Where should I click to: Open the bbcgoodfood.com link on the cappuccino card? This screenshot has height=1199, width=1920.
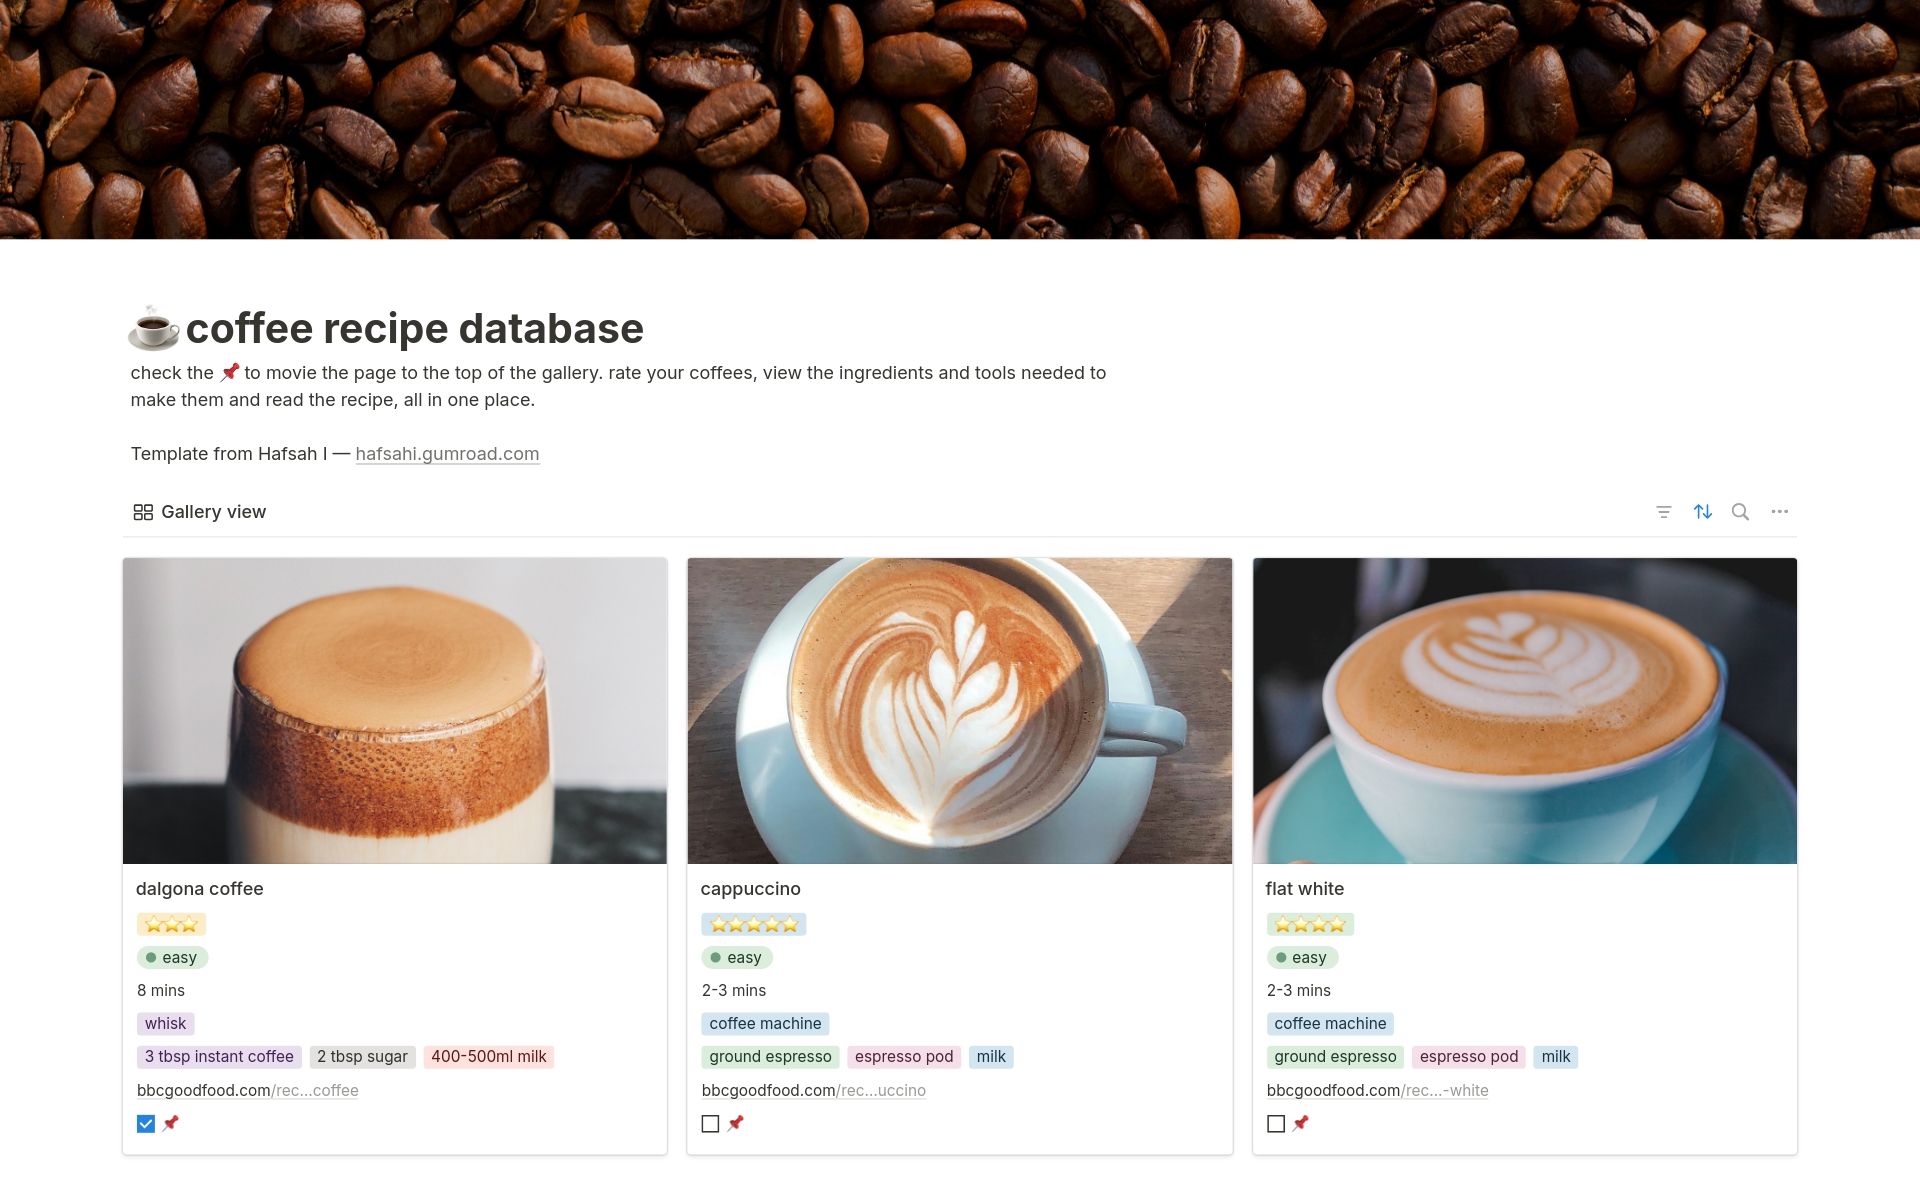[x=814, y=1090]
